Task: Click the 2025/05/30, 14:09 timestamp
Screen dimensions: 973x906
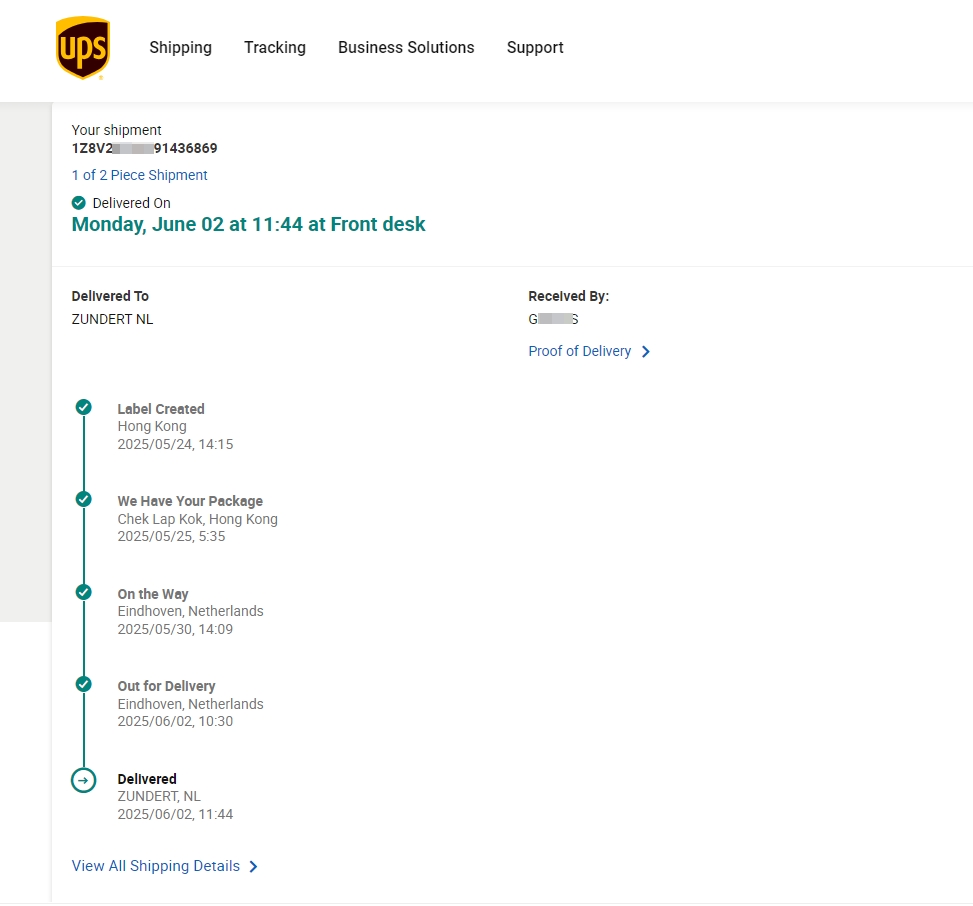Action: (x=176, y=629)
